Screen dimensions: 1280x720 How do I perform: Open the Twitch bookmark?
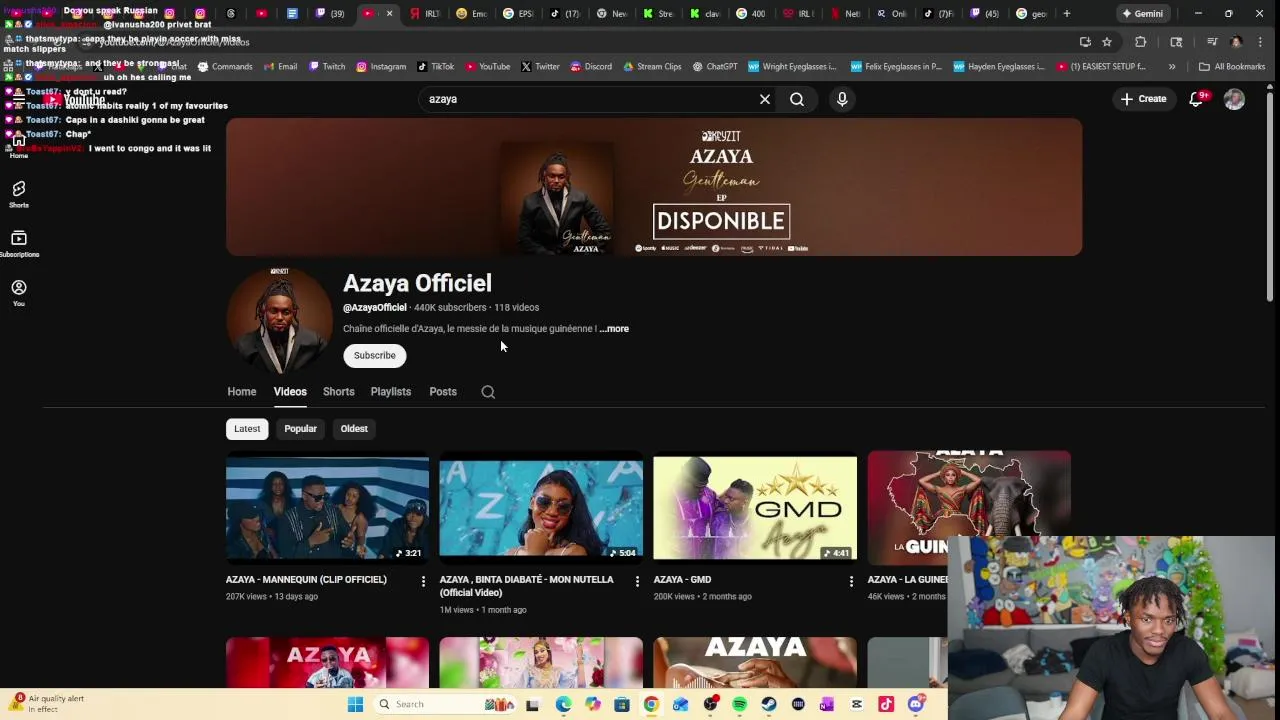[x=327, y=67]
